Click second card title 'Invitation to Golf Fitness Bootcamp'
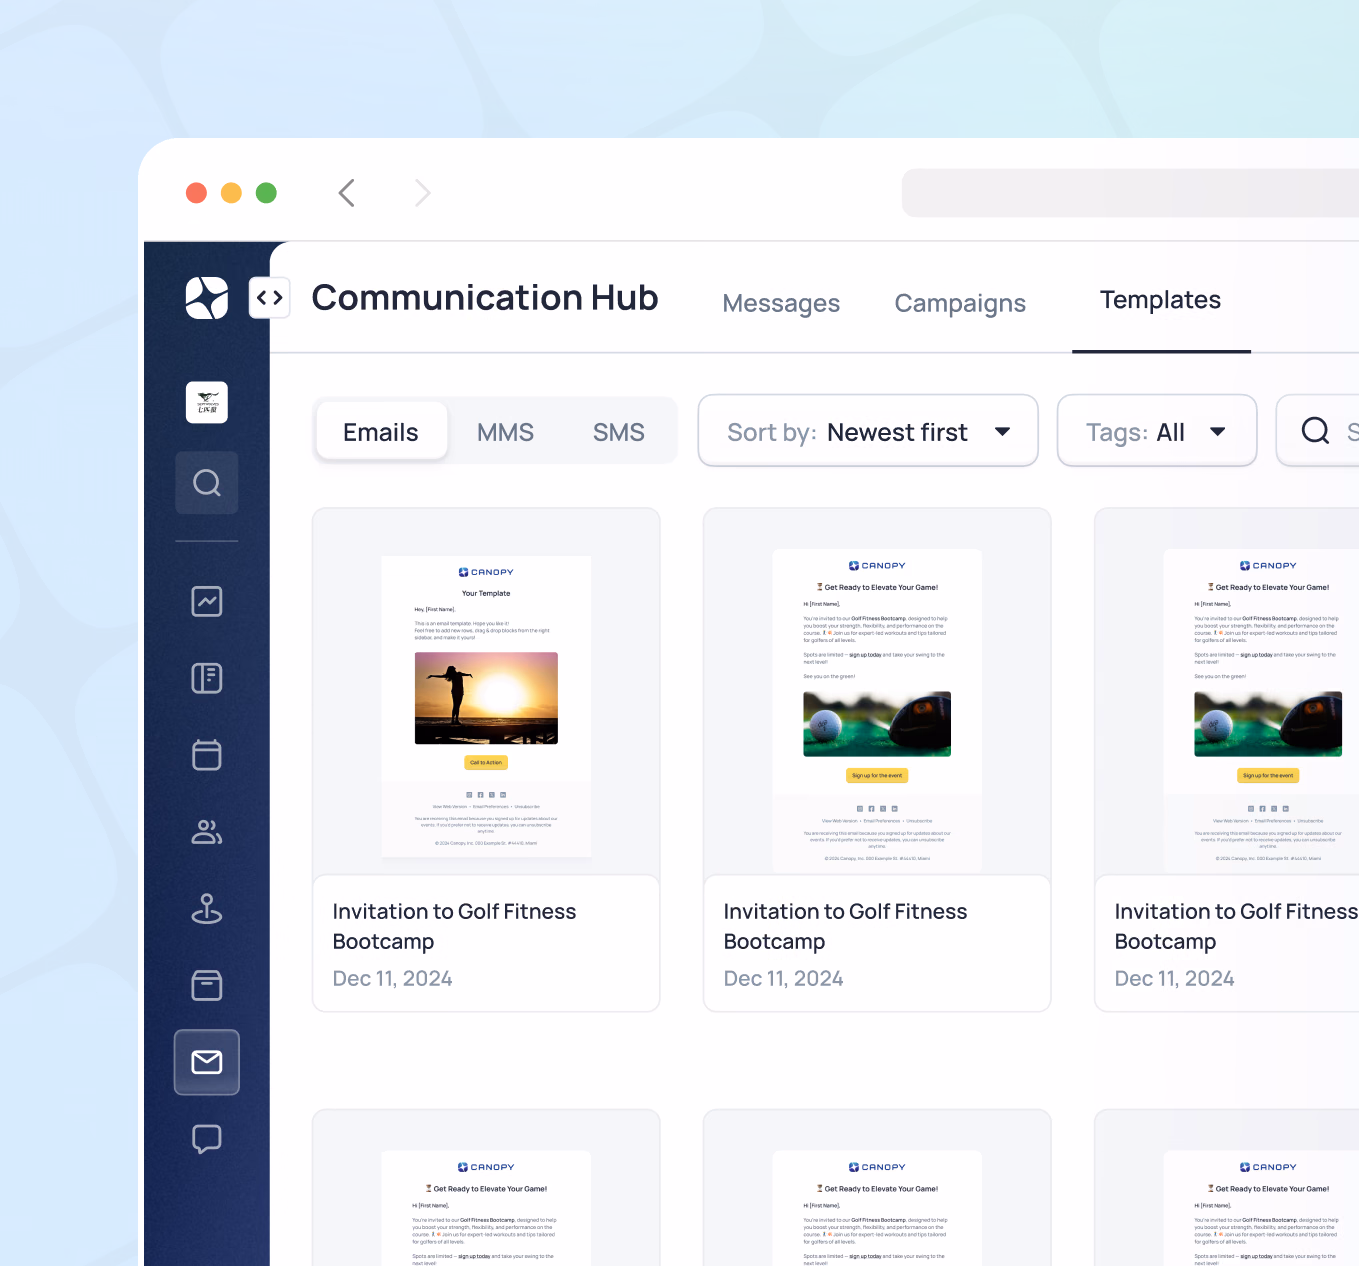 click(x=845, y=926)
